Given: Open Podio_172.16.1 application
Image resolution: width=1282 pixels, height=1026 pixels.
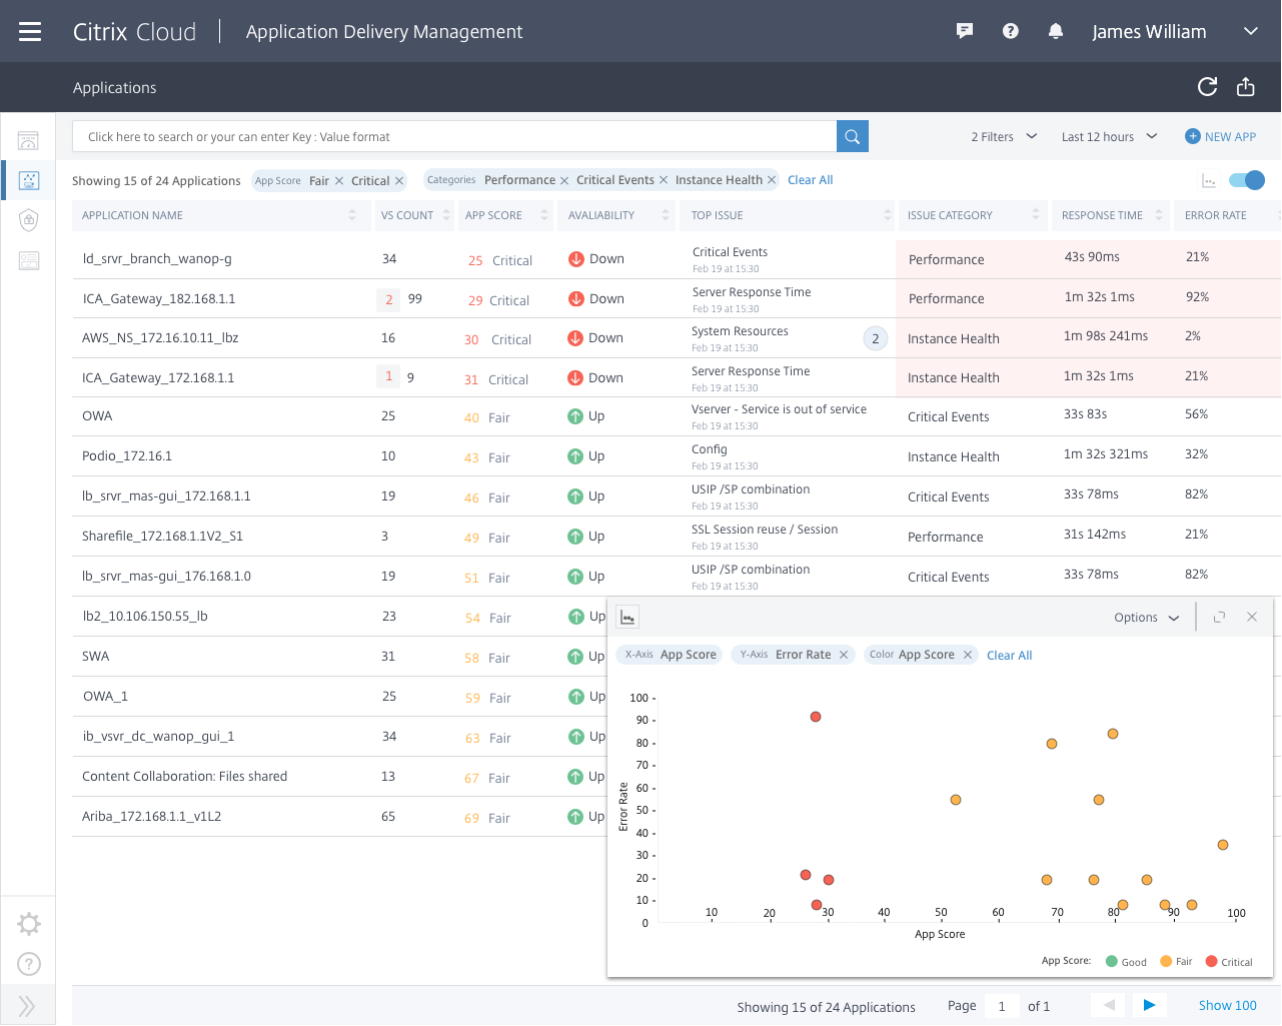Looking at the screenshot, I should tap(127, 456).
